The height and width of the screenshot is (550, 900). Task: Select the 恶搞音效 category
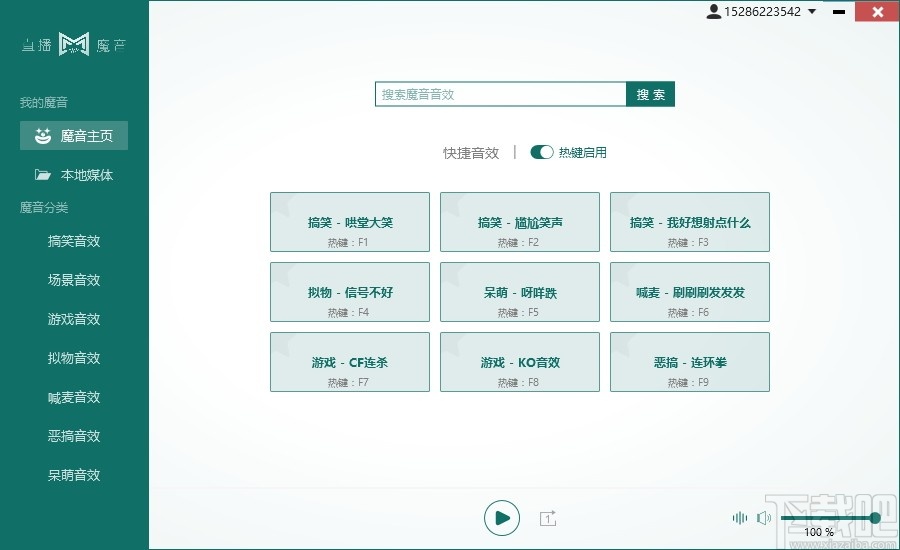click(74, 436)
